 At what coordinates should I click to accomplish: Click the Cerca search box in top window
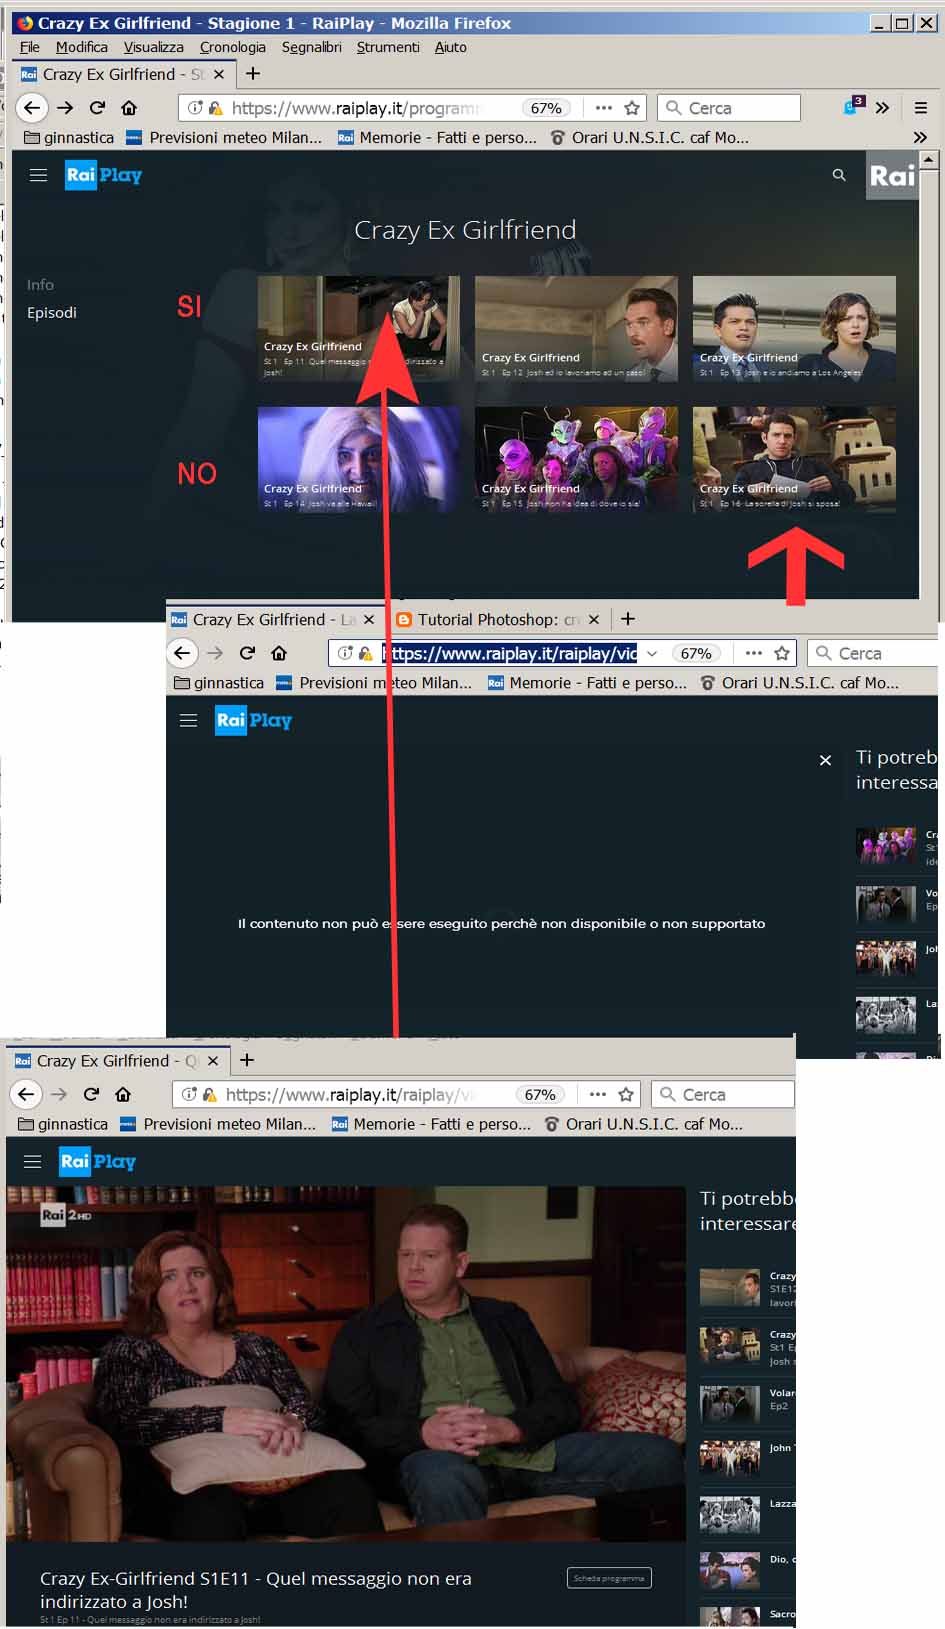729,108
